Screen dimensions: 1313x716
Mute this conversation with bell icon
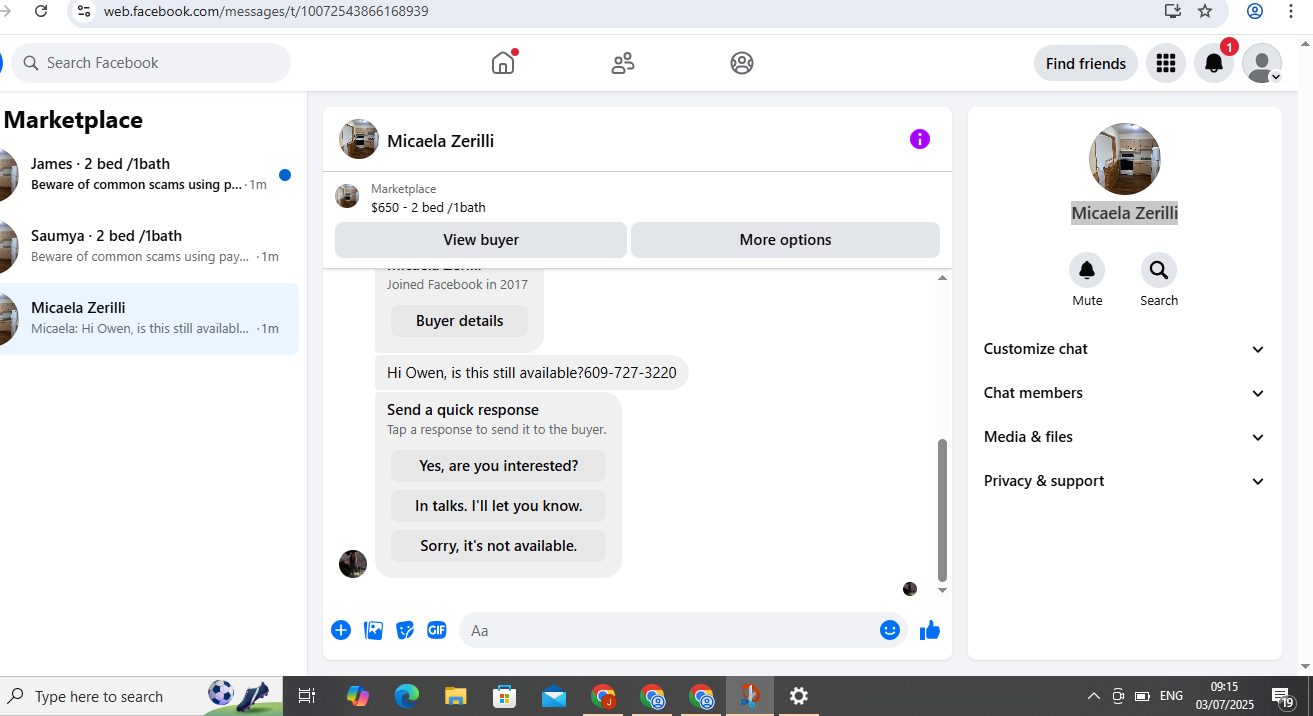1087,270
